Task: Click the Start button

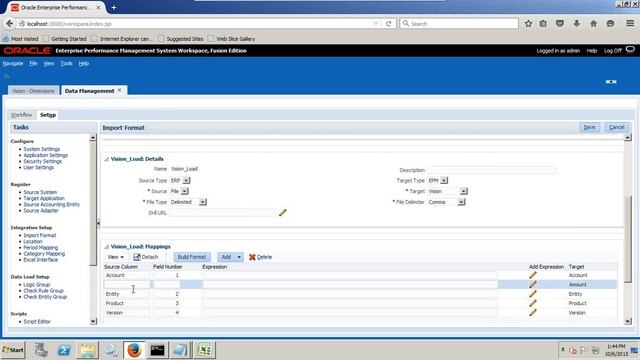Action: (x=13, y=350)
